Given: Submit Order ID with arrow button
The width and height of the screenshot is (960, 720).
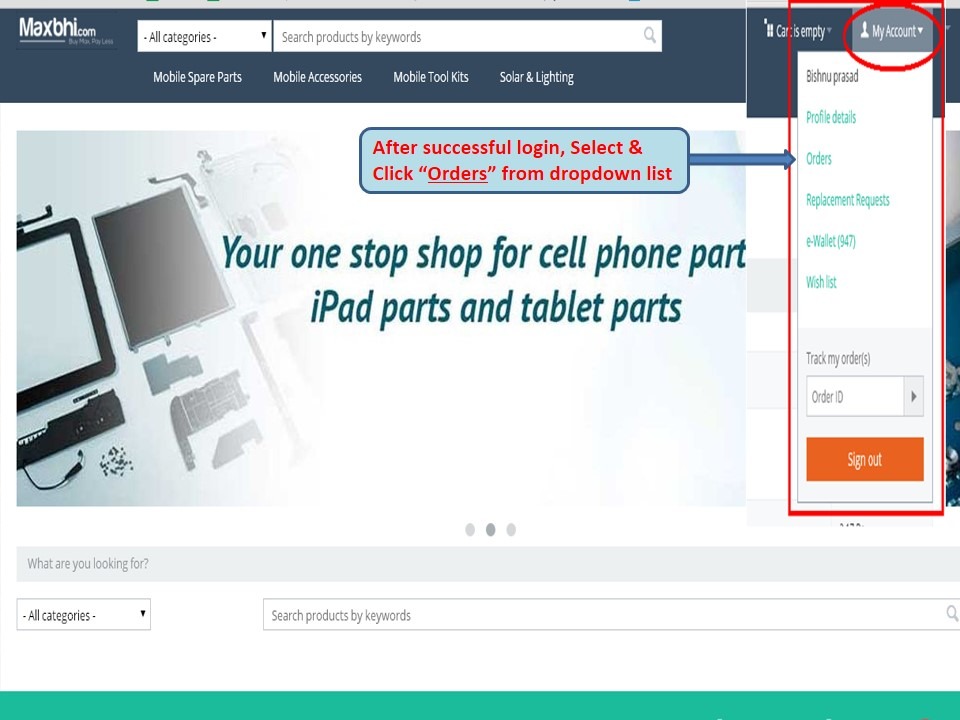Looking at the screenshot, I should tap(913, 397).
